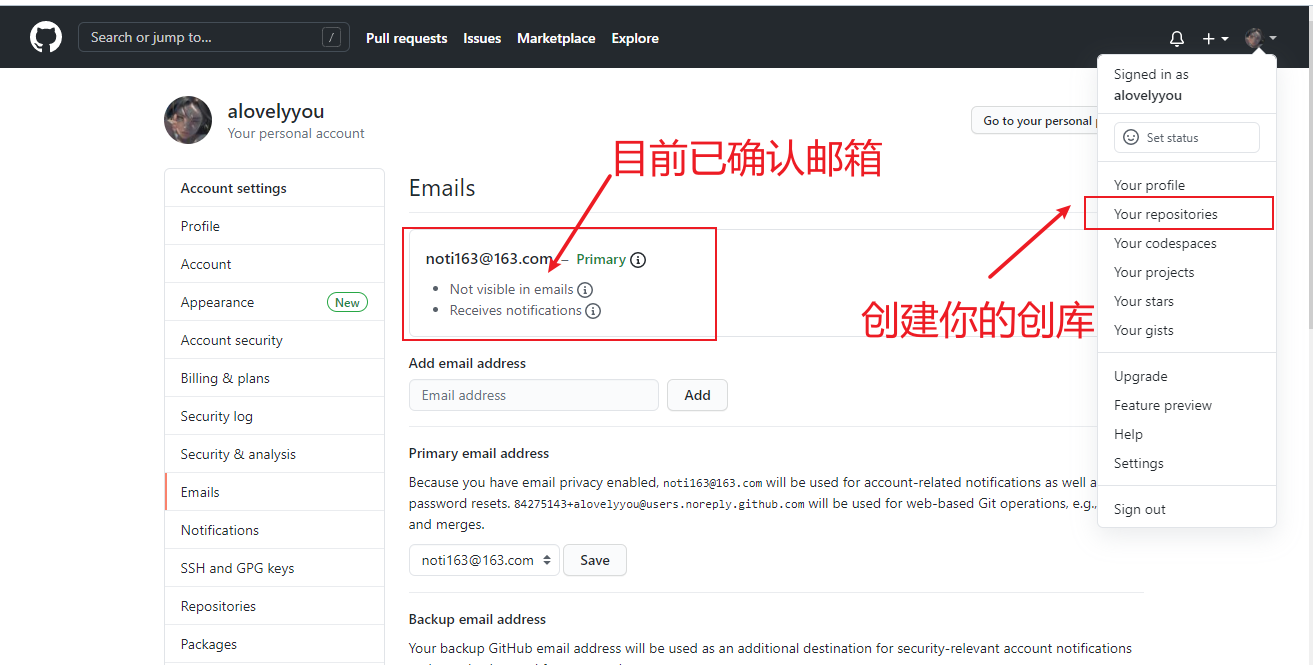Click the Email address input field
The image size is (1313, 665).
[534, 395]
